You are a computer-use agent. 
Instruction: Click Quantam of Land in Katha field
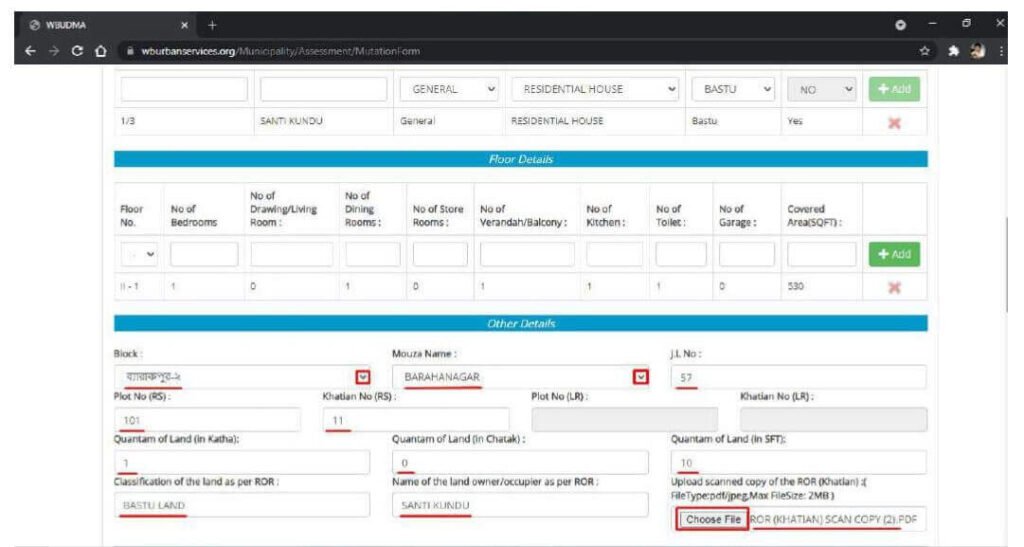pos(242,462)
